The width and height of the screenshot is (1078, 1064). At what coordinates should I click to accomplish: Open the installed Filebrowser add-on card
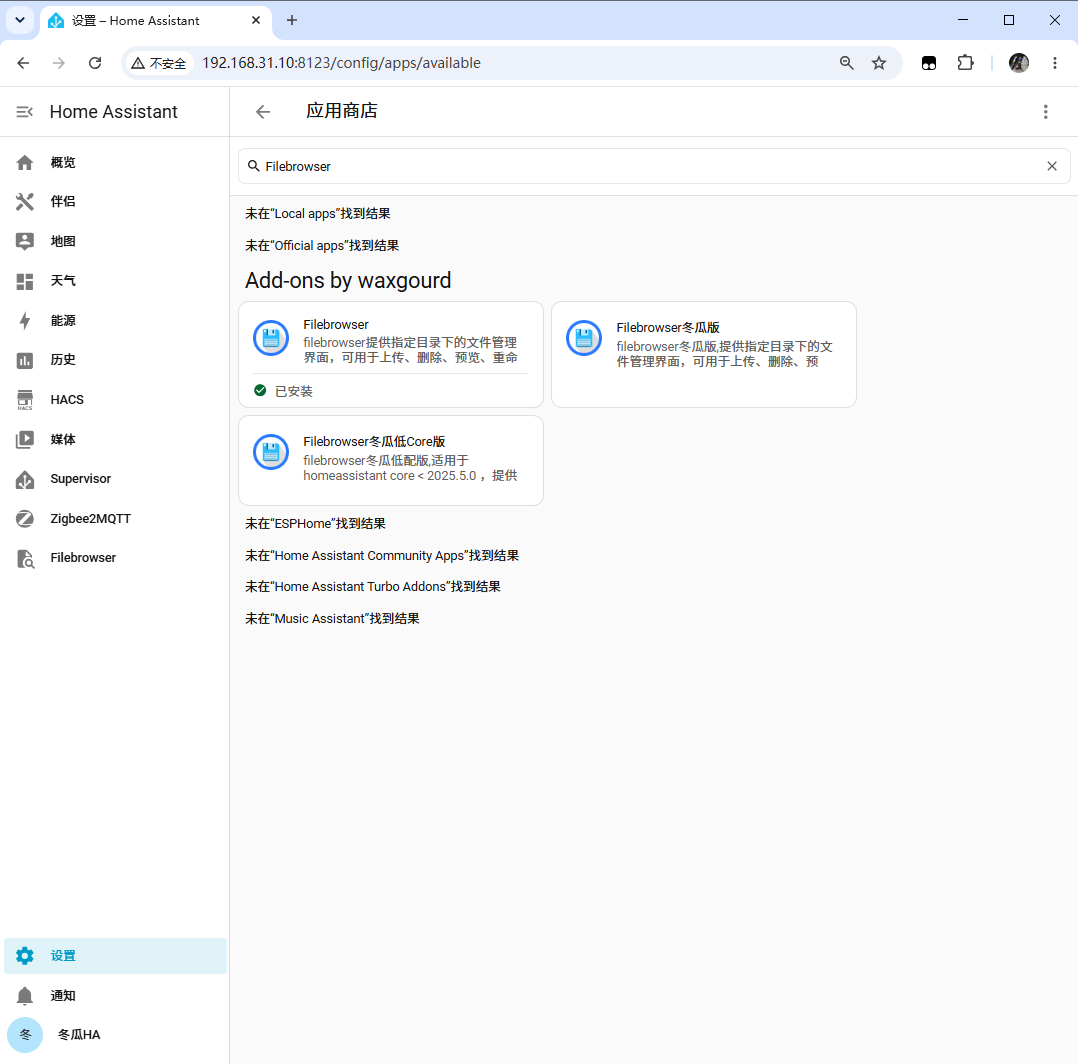click(390, 354)
